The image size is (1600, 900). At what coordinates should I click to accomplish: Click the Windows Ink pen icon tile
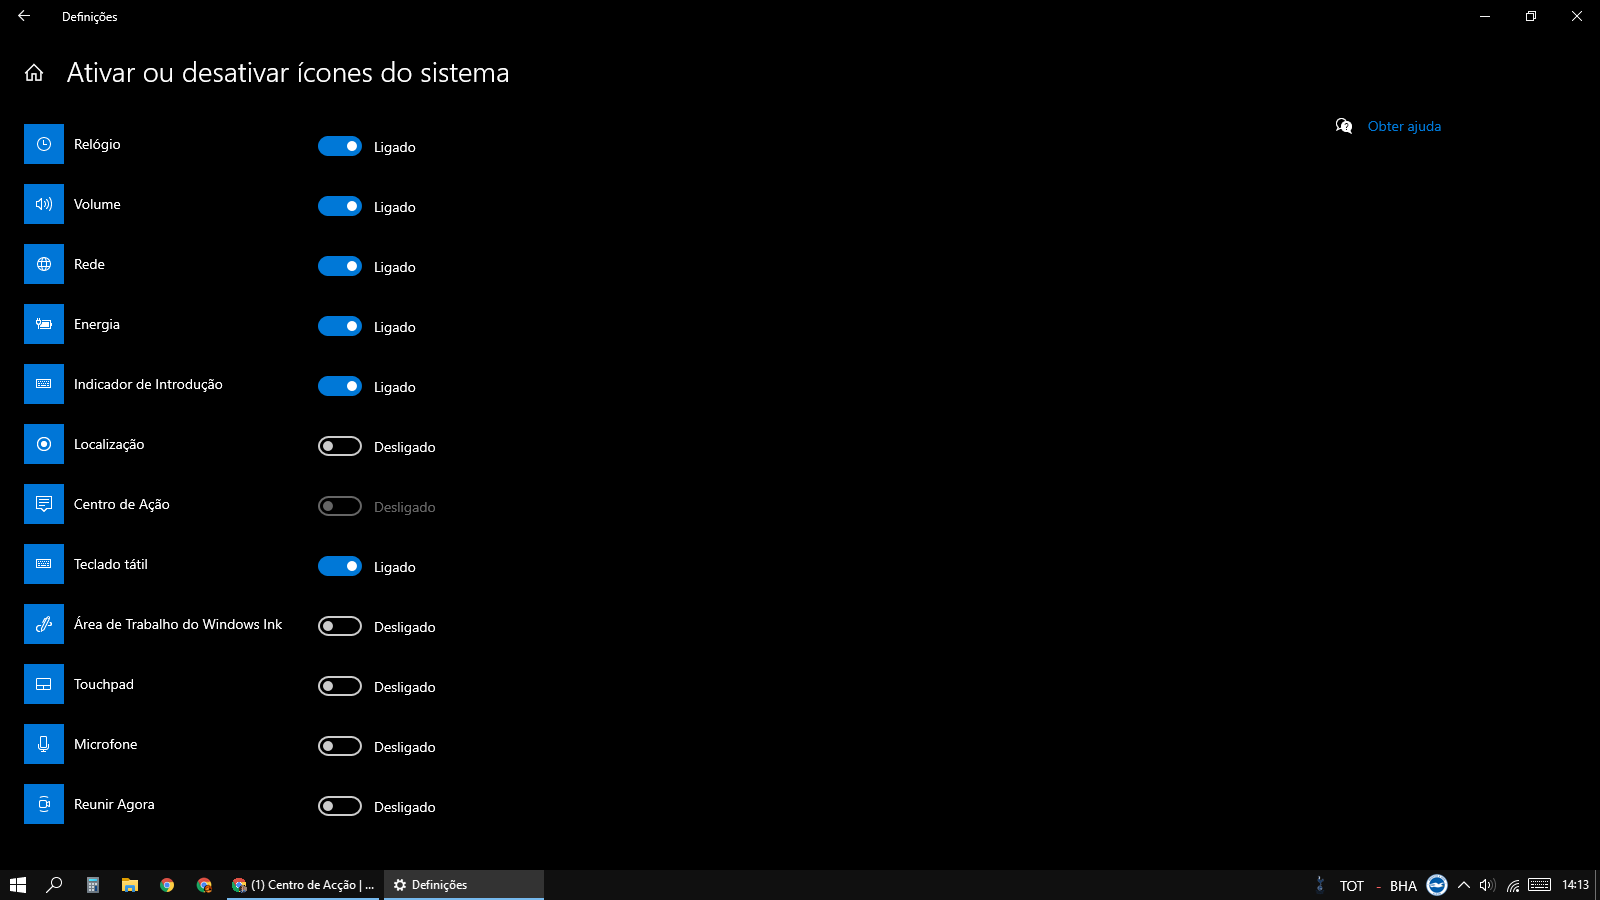pos(44,624)
